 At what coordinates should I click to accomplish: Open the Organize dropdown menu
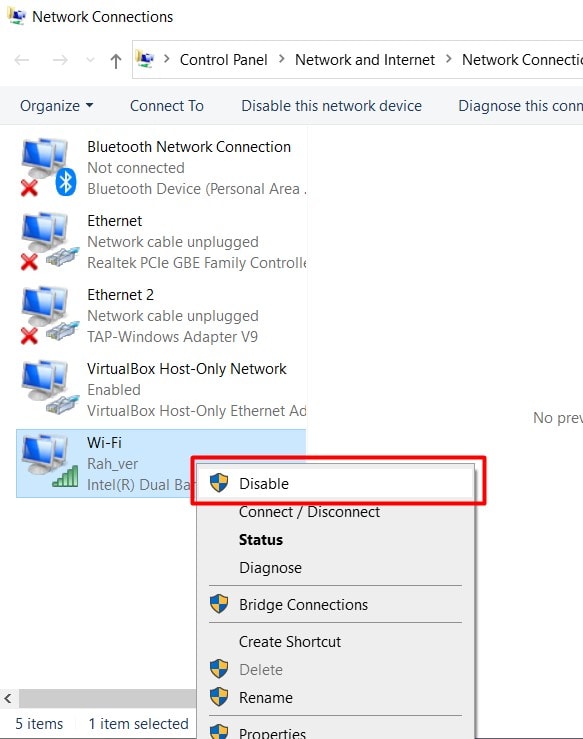pos(56,106)
